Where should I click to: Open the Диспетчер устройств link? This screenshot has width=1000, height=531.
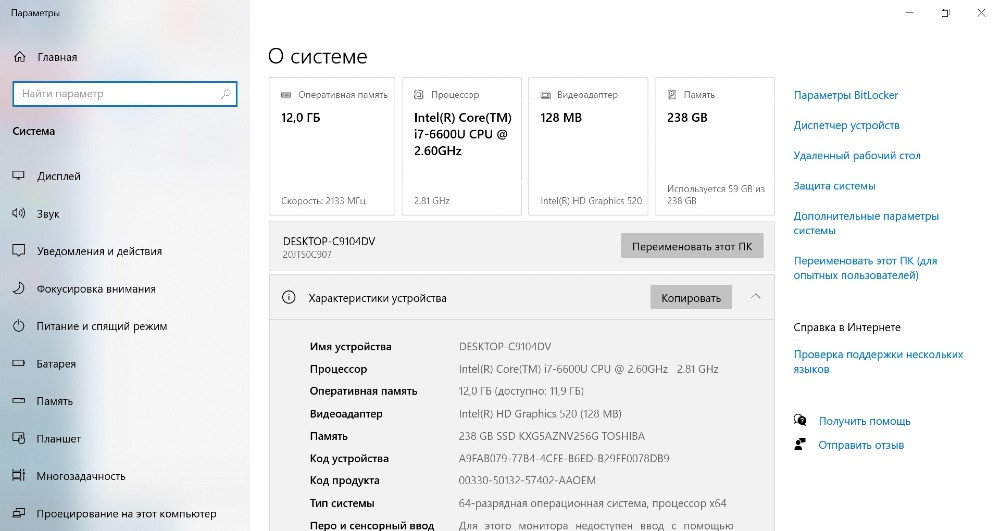pyautogui.click(x=846, y=125)
